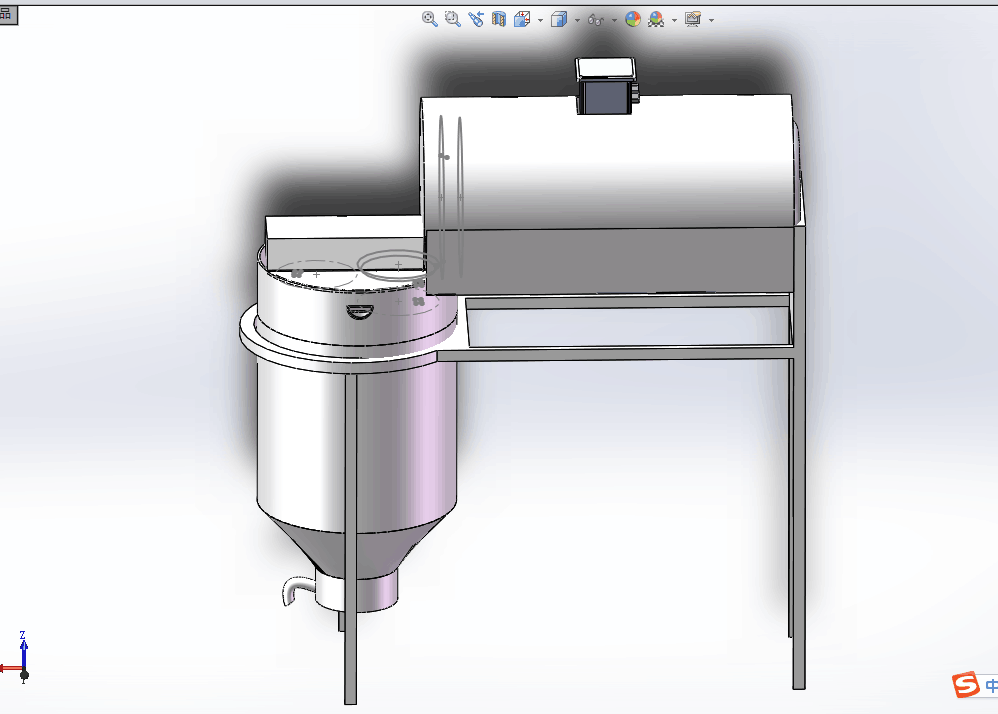Click the View Orientation icon
Image resolution: width=998 pixels, height=714 pixels.
[x=522, y=19]
